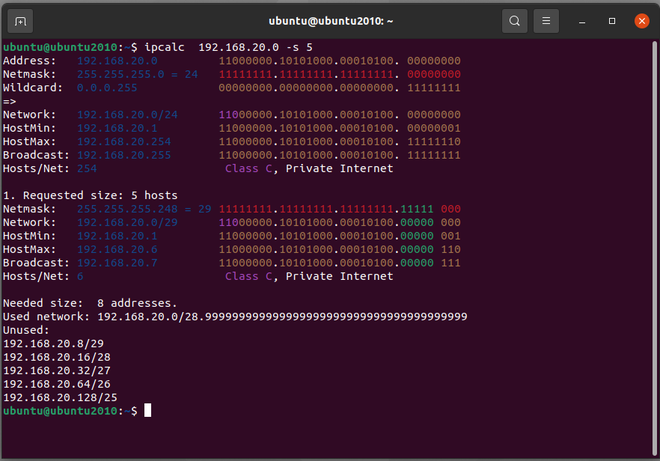Image resolution: width=660 pixels, height=461 pixels.
Task: Click '1. Requested size: 5 hosts' line
Action: click(90, 195)
